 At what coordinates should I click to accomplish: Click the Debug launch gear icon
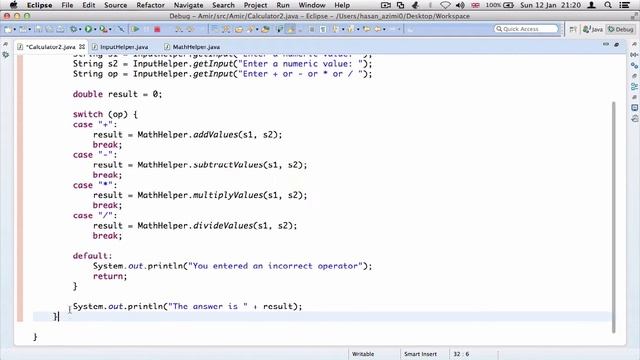73,29
